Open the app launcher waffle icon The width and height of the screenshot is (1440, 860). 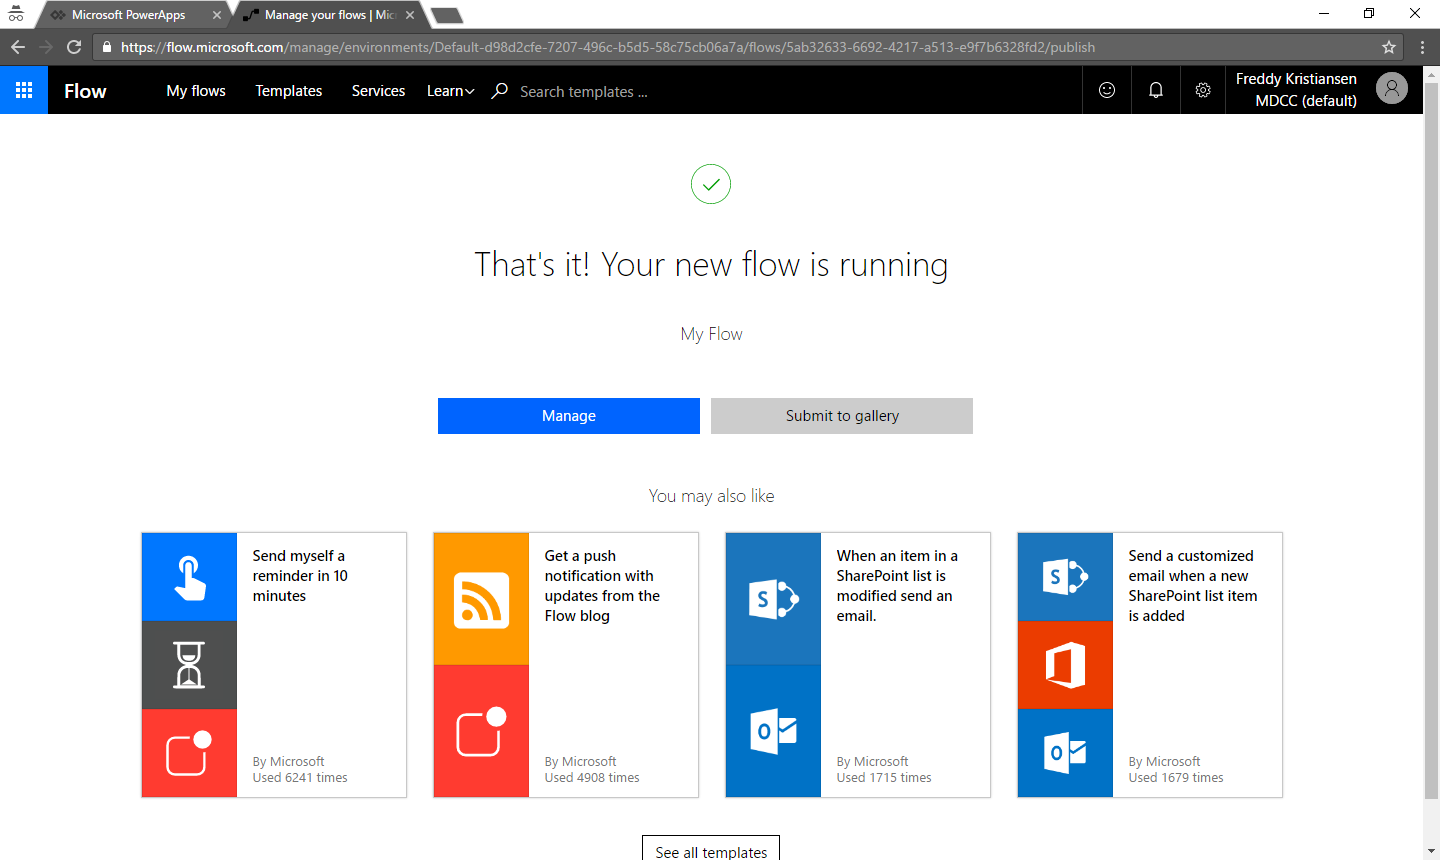click(24, 90)
